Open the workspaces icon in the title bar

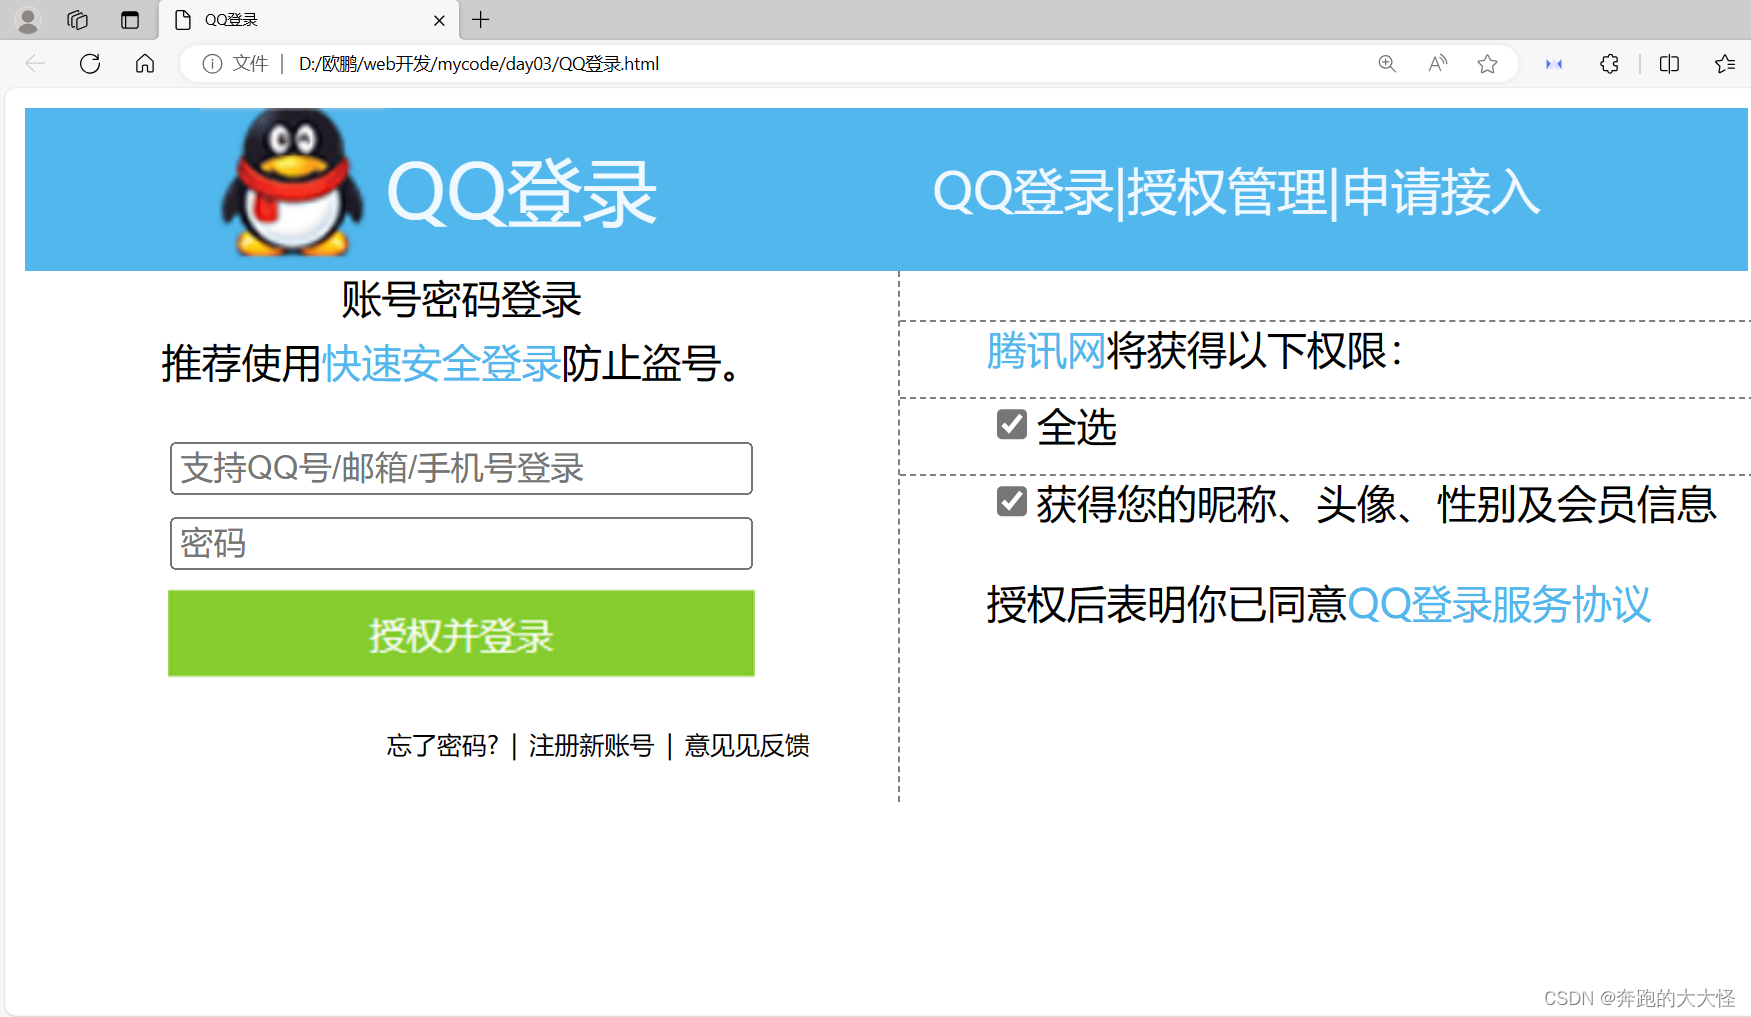tap(78, 20)
